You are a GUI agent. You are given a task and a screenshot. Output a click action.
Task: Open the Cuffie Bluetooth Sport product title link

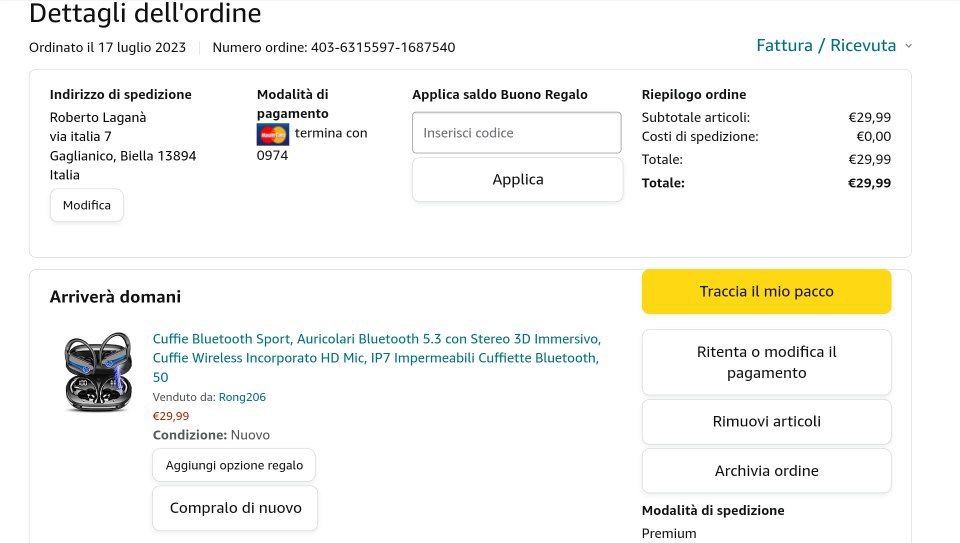[376, 357]
